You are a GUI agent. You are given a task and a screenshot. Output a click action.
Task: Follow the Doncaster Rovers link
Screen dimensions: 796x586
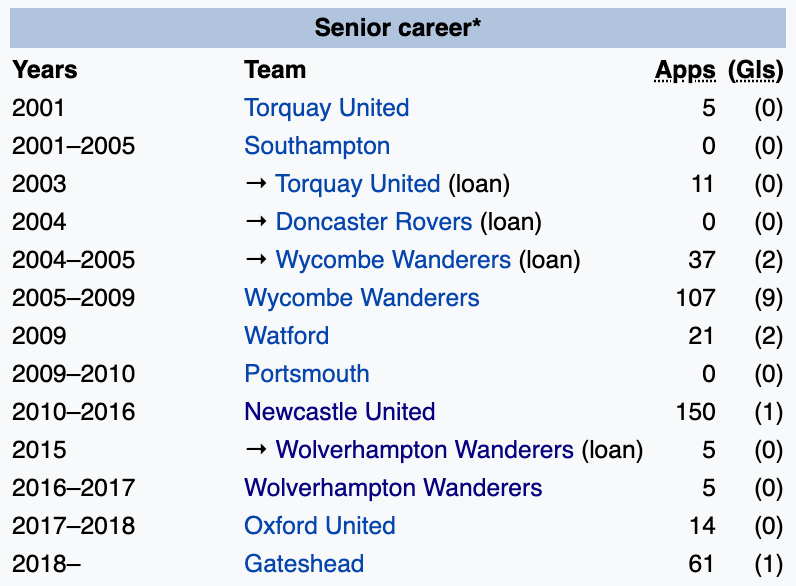pyautogui.click(x=373, y=222)
